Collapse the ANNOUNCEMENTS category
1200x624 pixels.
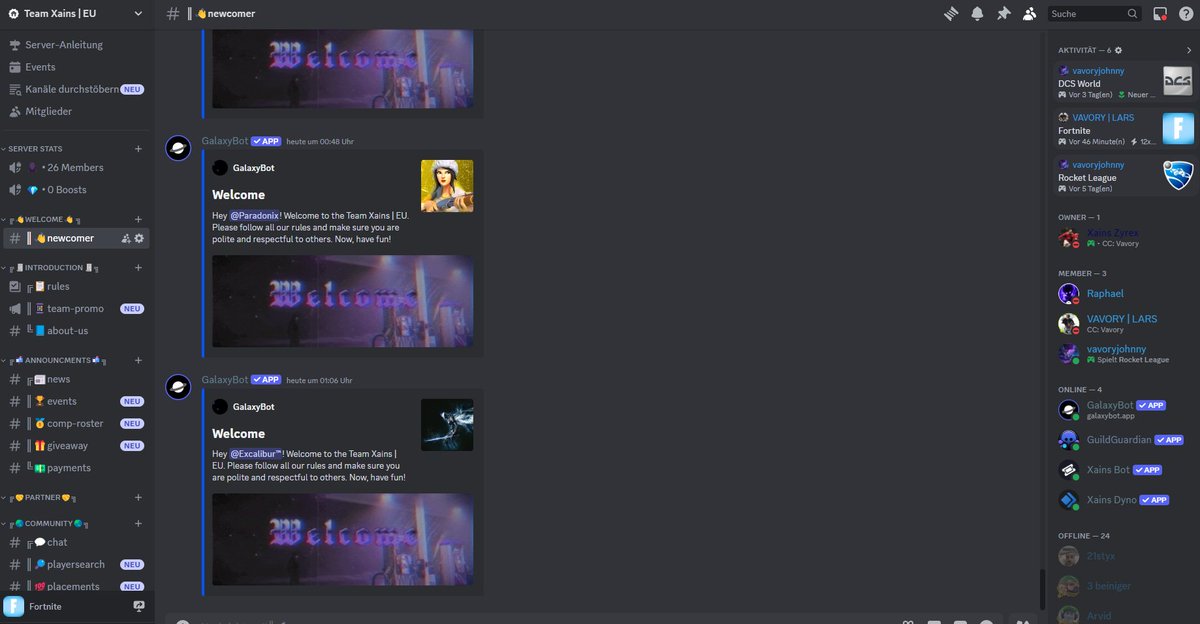pos(60,359)
